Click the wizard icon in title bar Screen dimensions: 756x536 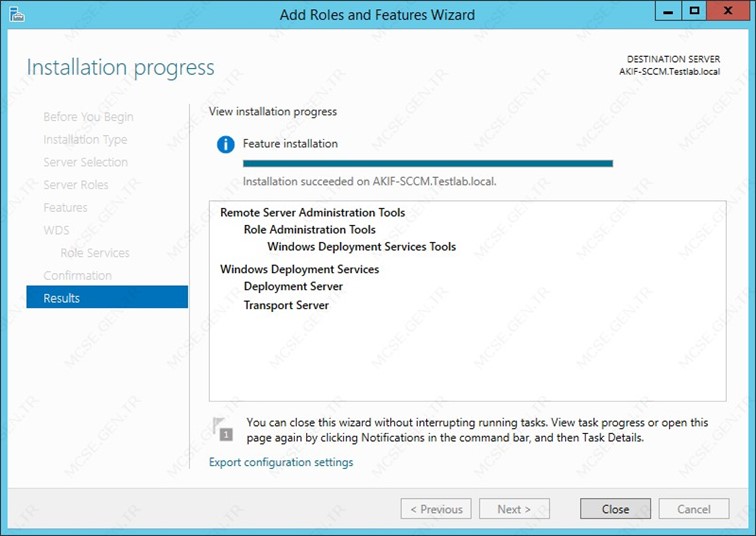[x=17, y=14]
